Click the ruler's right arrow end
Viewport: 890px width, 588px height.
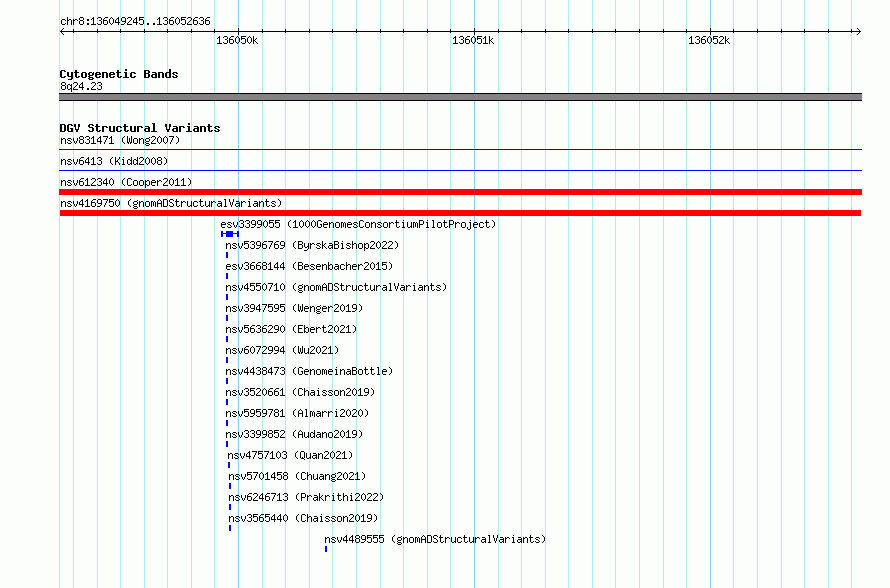pos(858,31)
